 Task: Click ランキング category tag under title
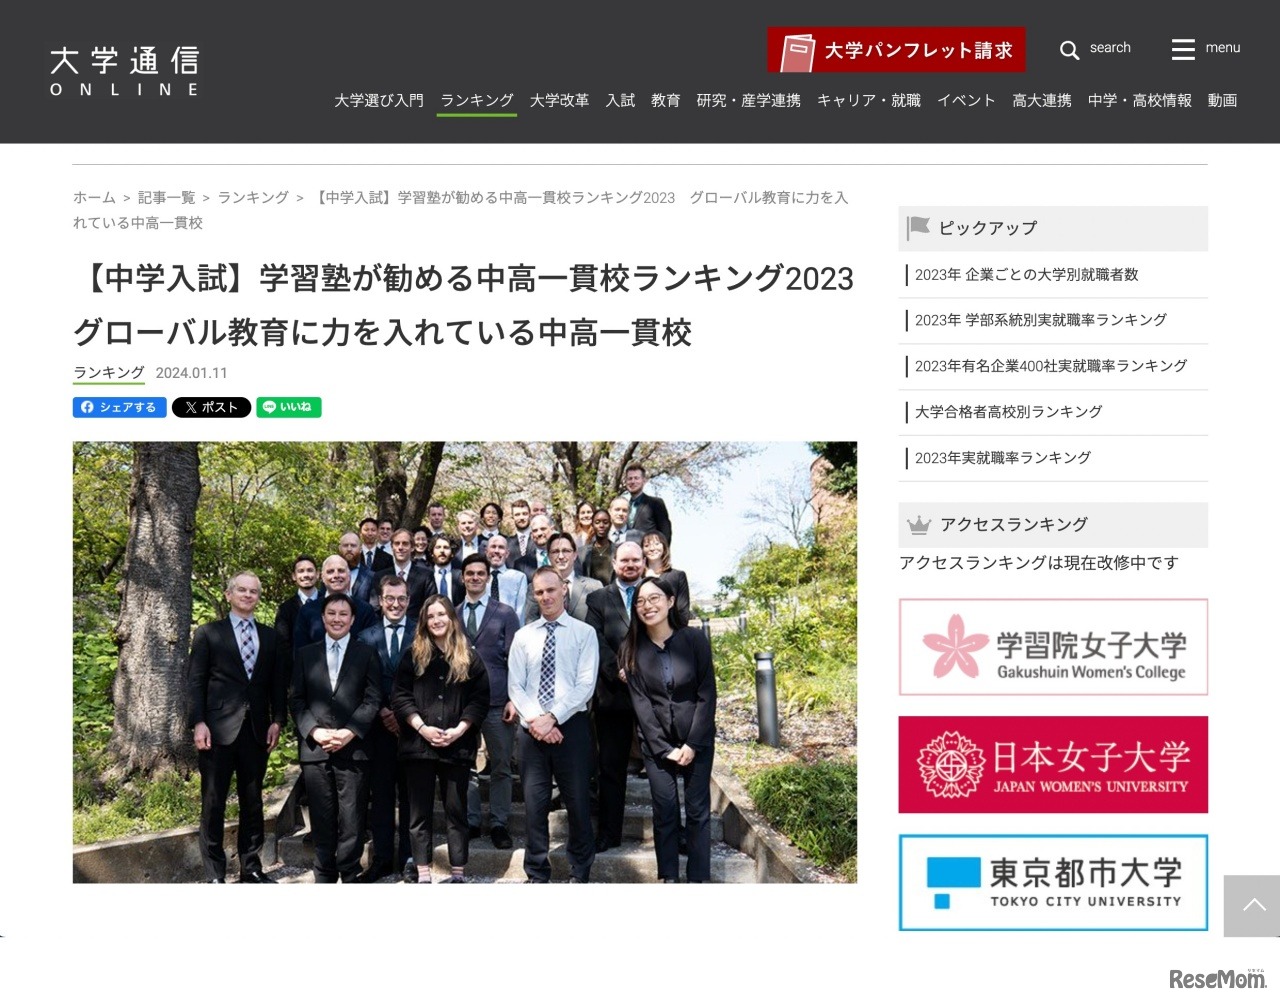click(x=109, y=372)
